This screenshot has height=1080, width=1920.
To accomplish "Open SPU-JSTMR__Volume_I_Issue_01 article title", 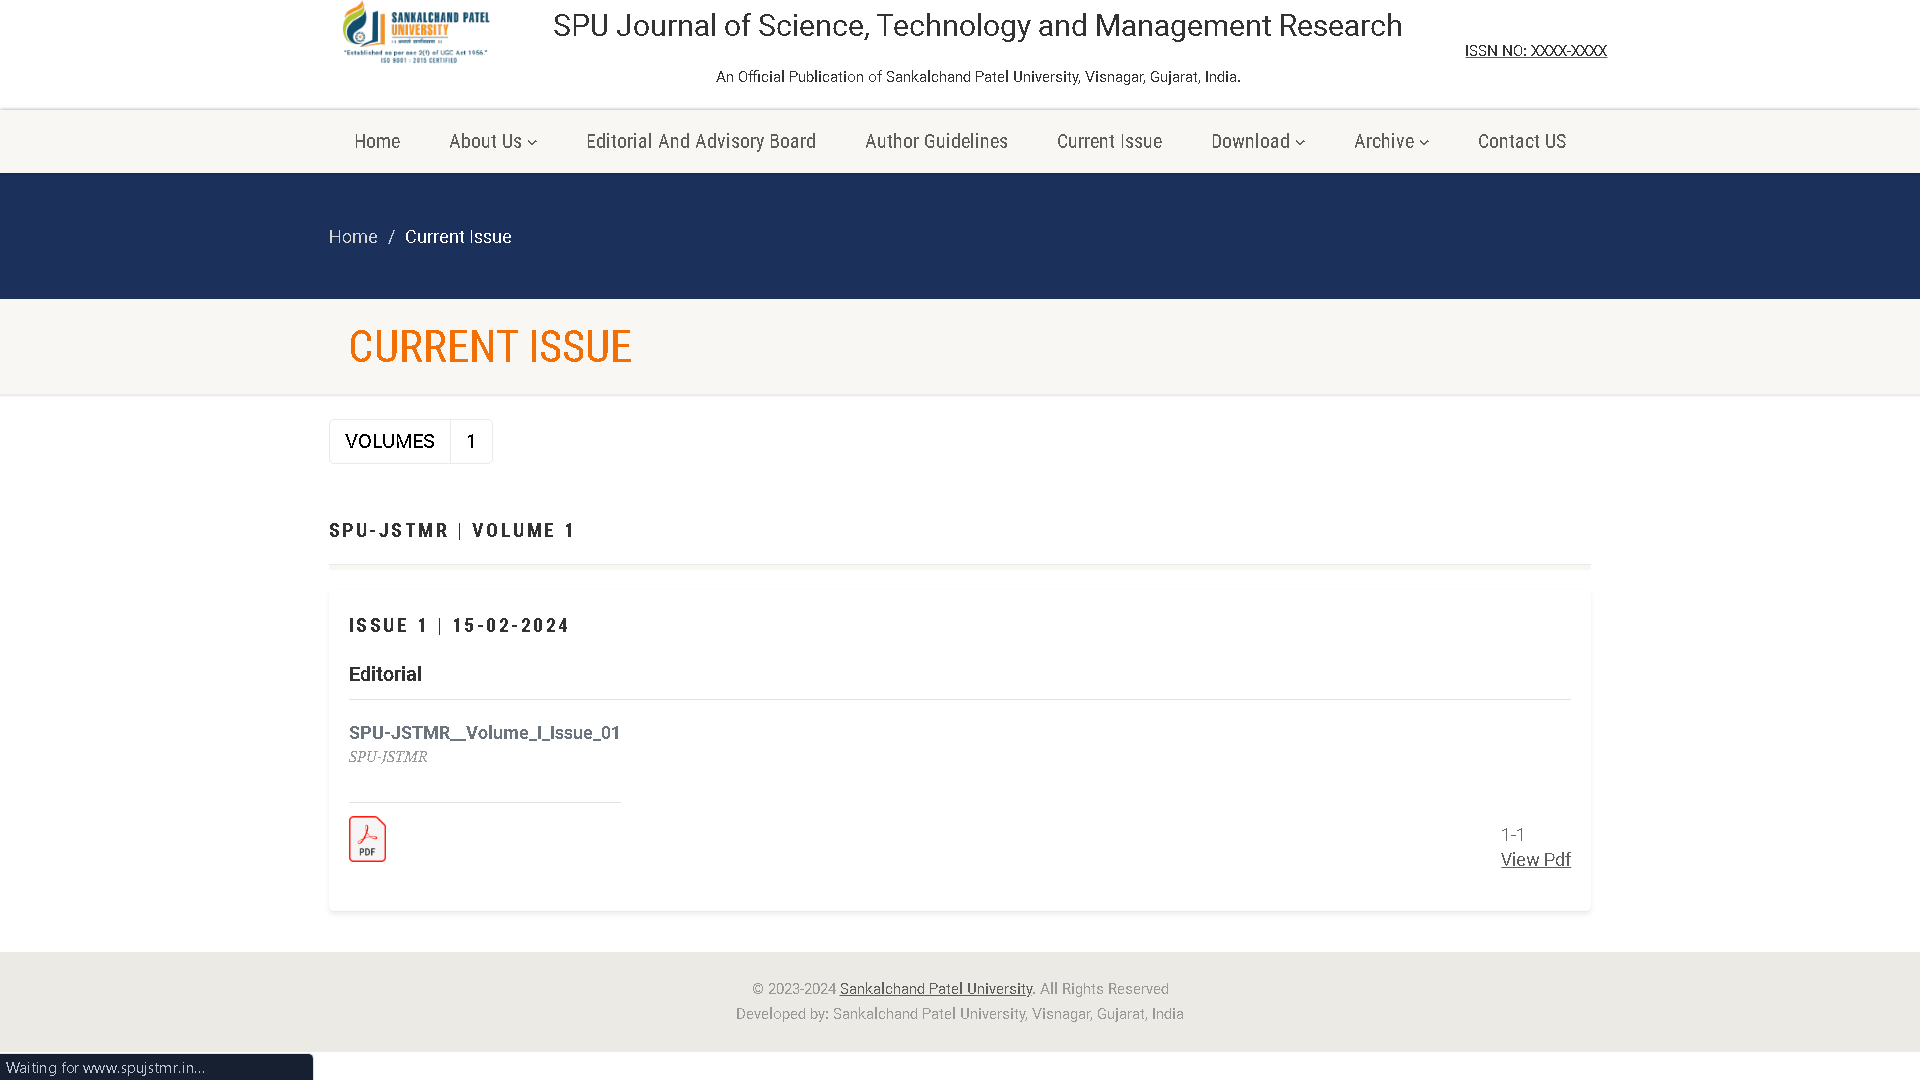I will click(x=484, y=733).
